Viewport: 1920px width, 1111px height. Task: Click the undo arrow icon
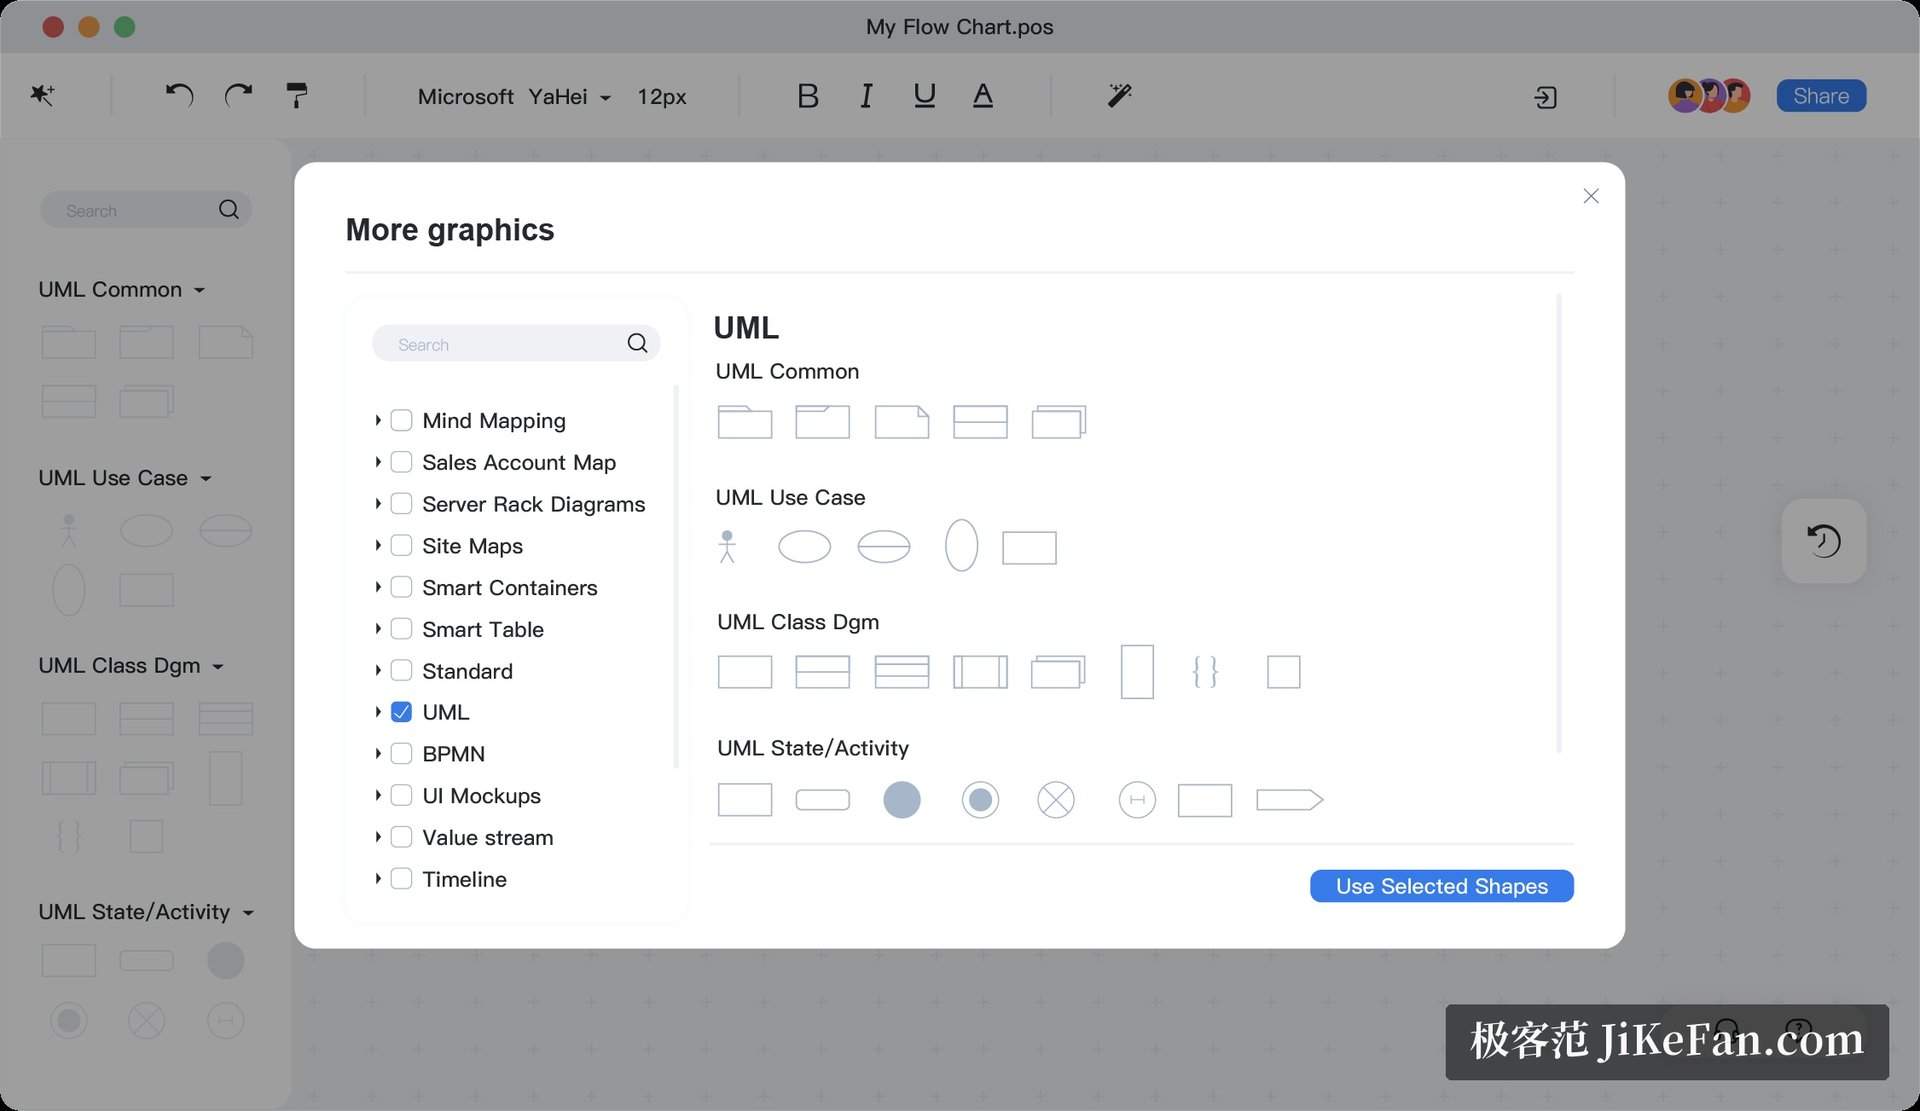[x=179, y=95]
